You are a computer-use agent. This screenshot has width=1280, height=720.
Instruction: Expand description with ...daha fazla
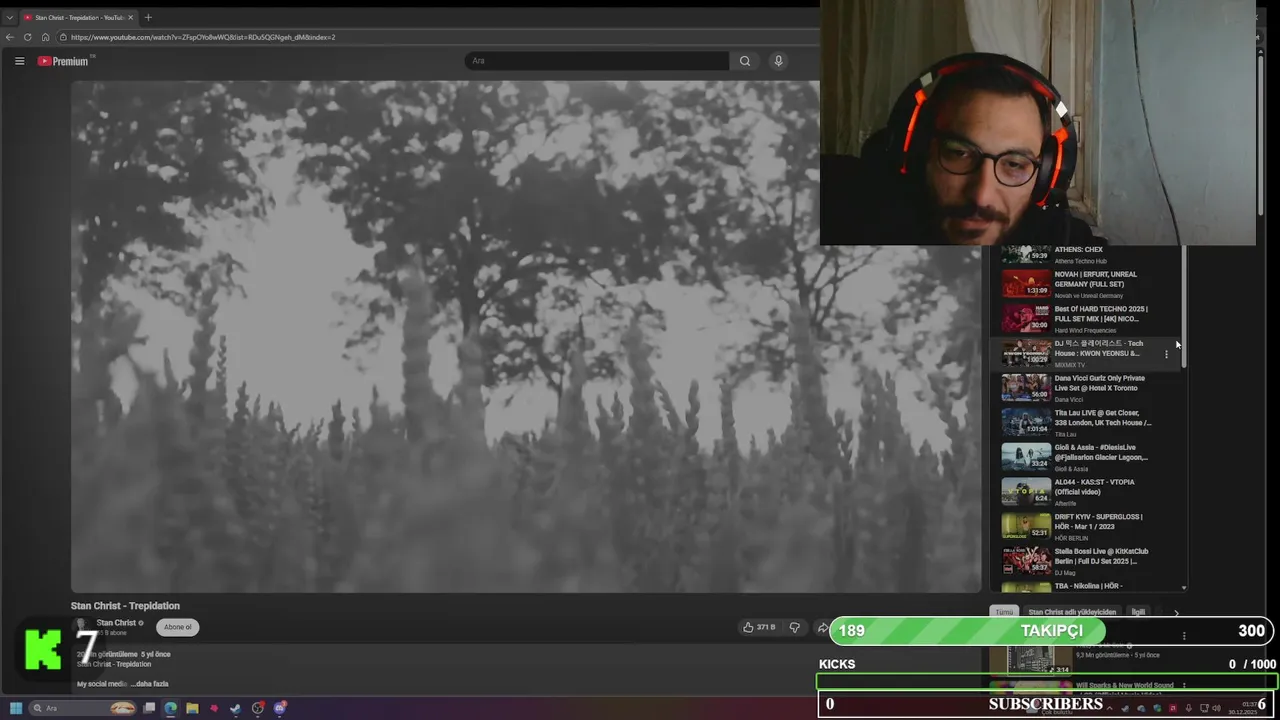tap(149, 684)
